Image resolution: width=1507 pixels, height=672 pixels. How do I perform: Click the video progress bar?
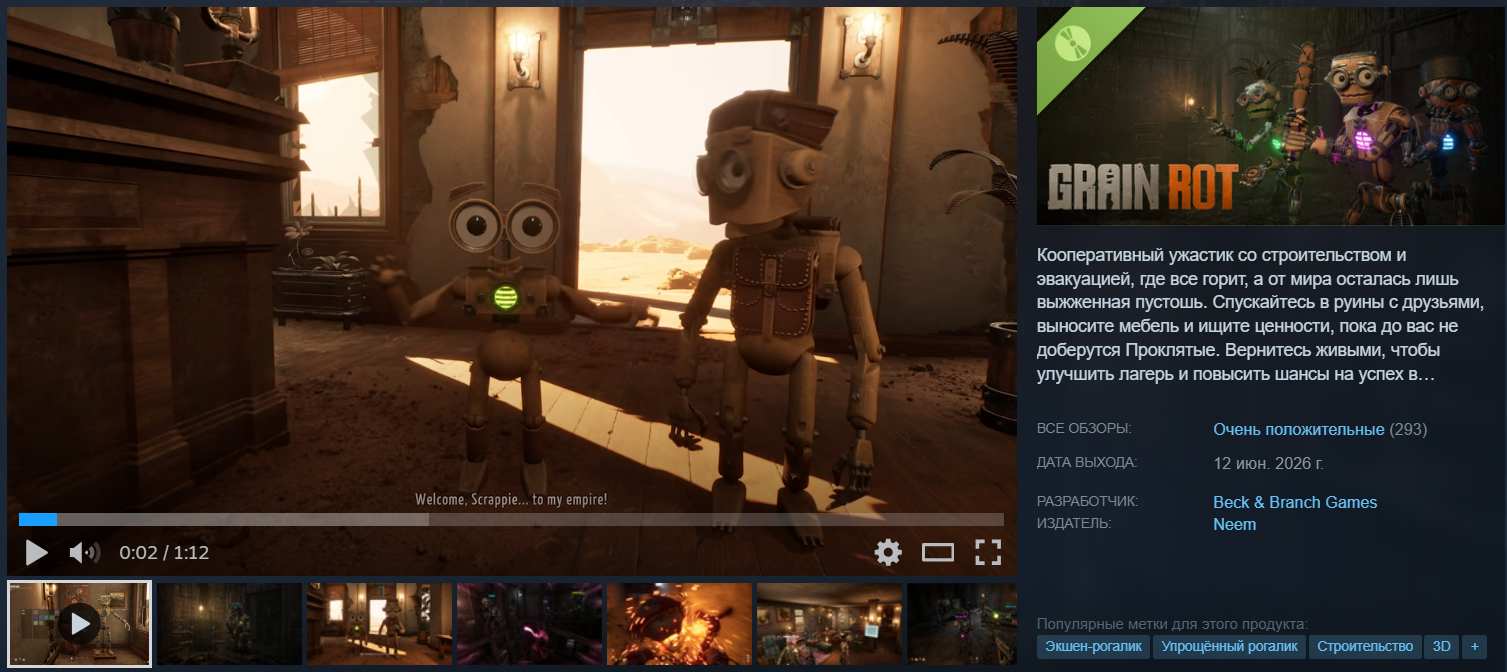coord(511,519)
